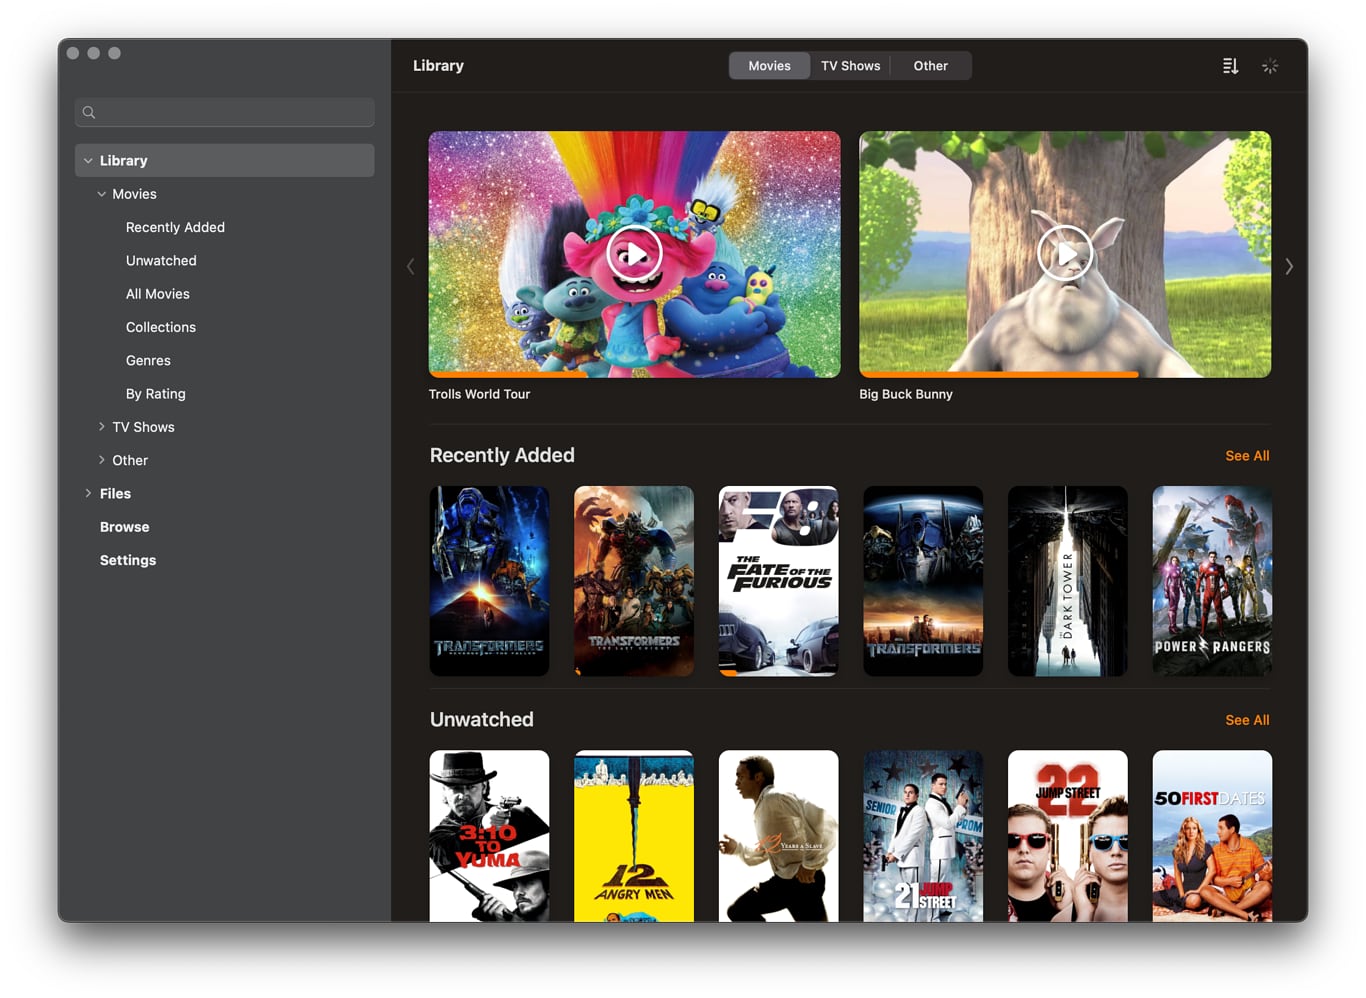This screenshot has width=1366, height=998.
Task: Click the Unwatched section heading
Action: click(482, 719)
